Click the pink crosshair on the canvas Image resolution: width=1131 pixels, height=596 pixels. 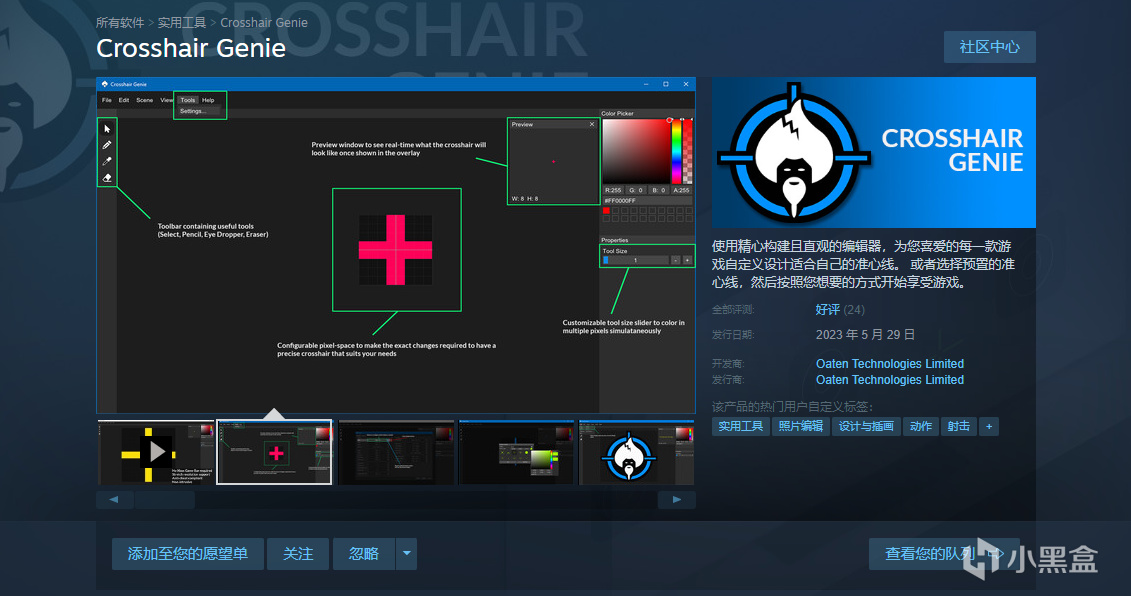pos(395,250)
